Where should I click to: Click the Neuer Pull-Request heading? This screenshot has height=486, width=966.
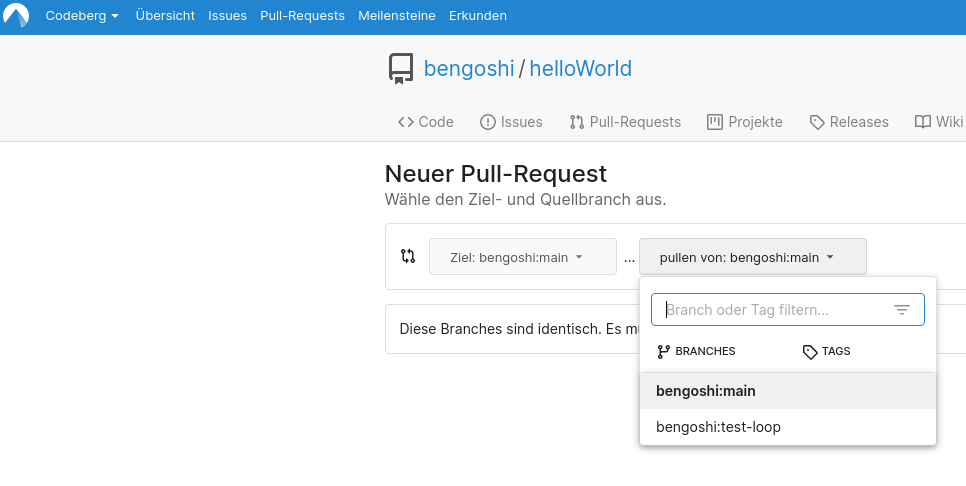coord(496,174)
